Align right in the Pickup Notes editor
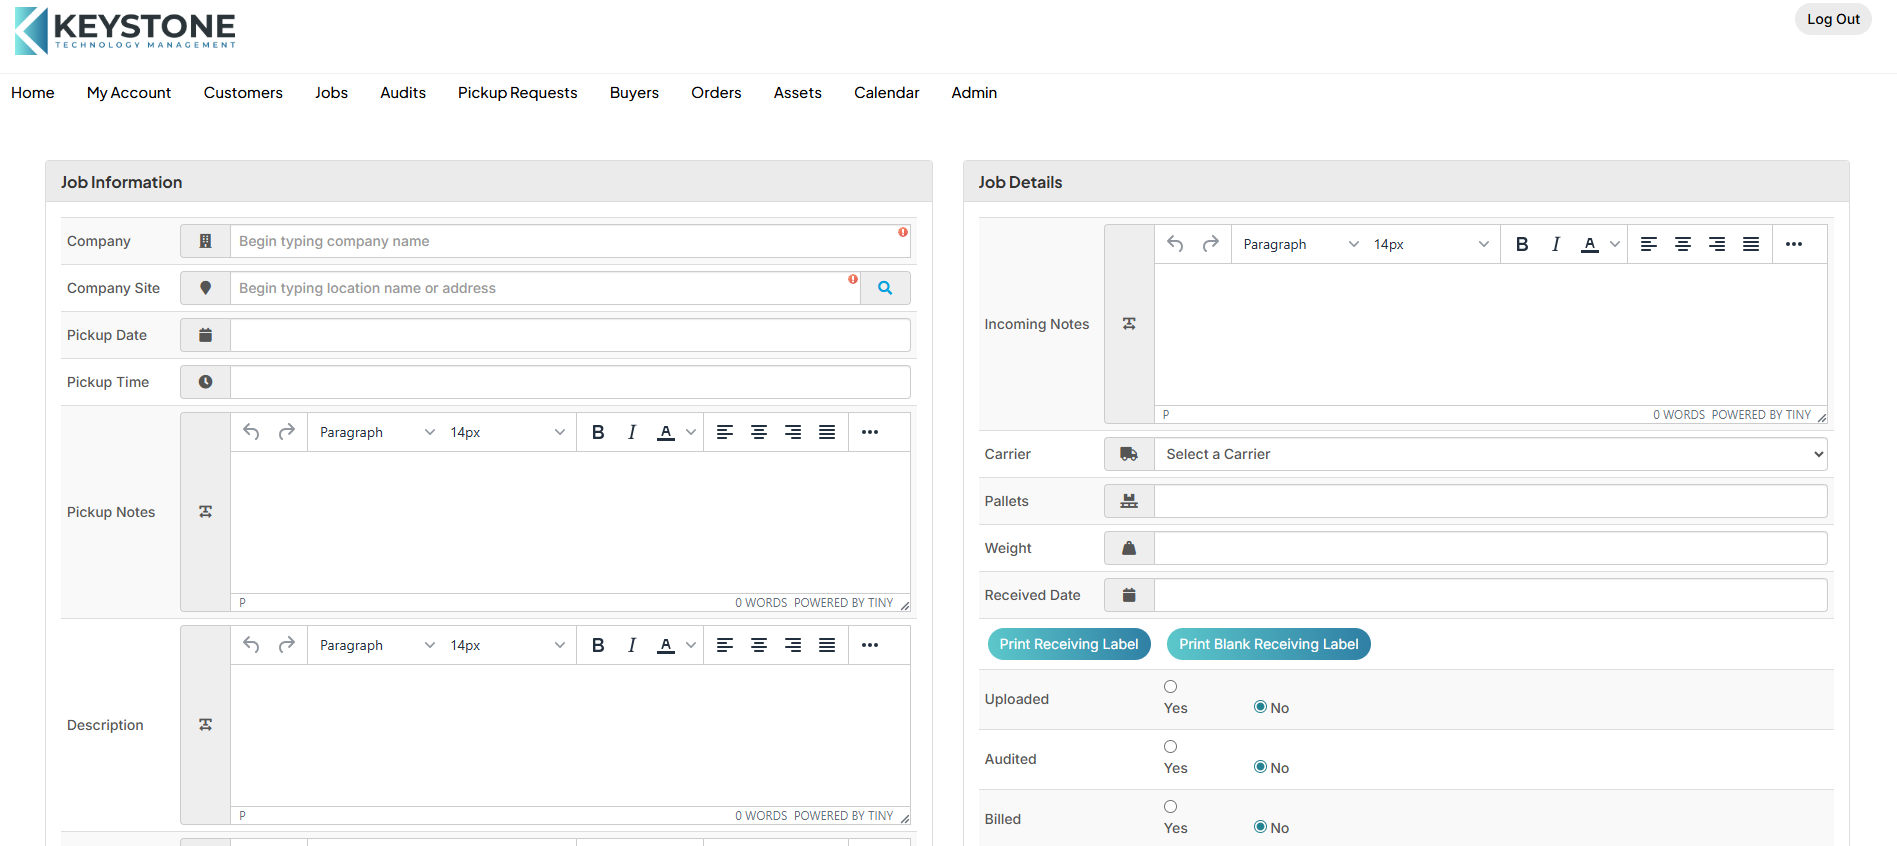Screen dimensions: 1897x846 (793, 432)
